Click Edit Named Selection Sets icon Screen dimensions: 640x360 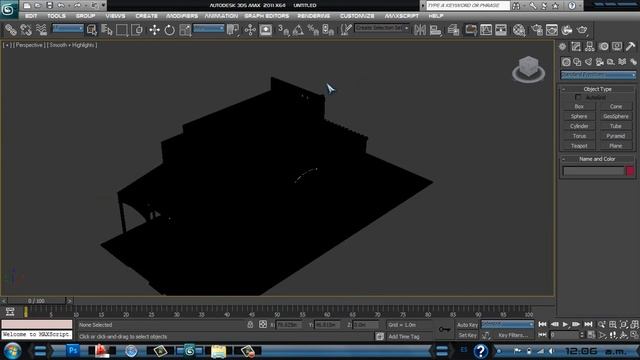click(x=346, y=30)
